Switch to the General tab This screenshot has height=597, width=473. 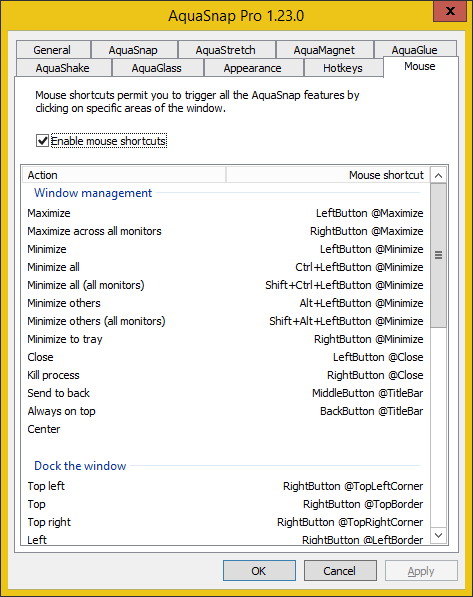coord(53,49)
